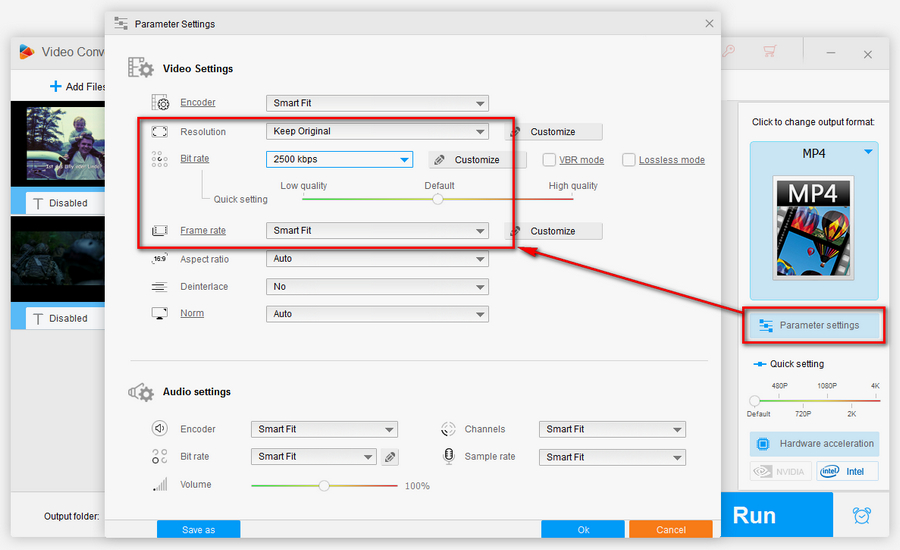Select the Intel acceleration icon
Viewport: 900px width, 550px height.
(x=847, y=471)
